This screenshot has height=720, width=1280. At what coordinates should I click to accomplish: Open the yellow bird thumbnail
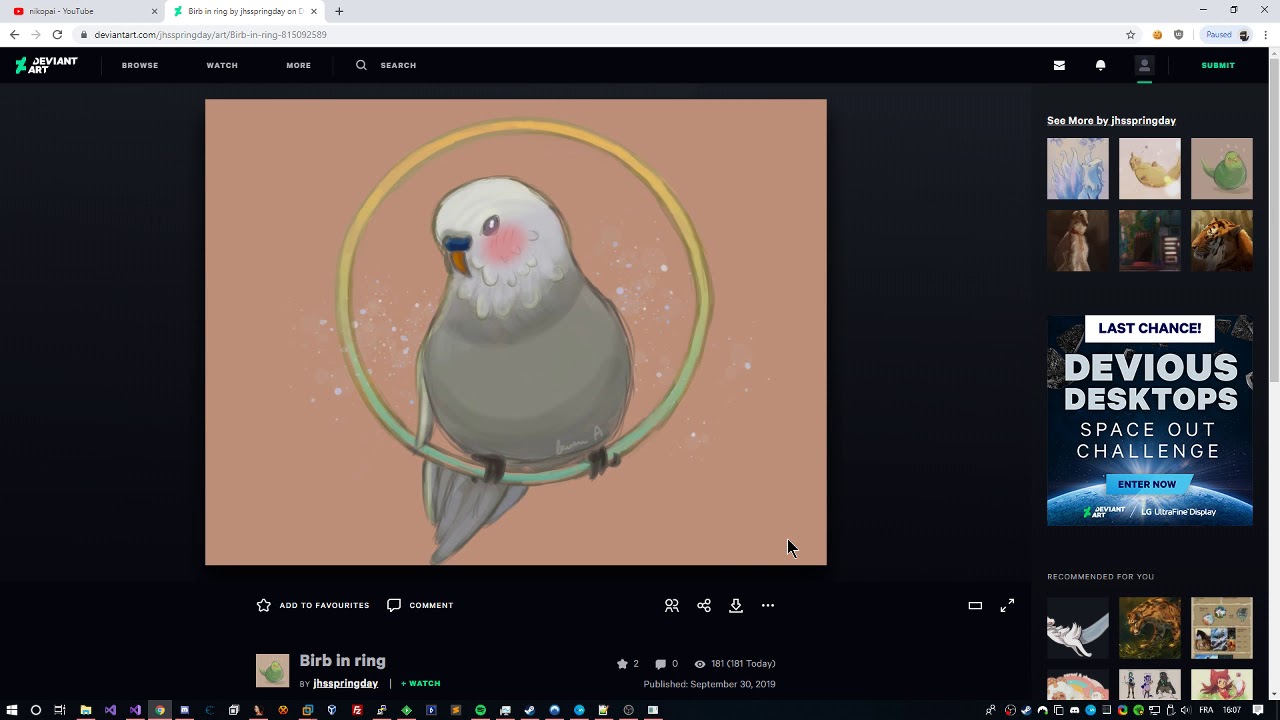click(1150, 169)
